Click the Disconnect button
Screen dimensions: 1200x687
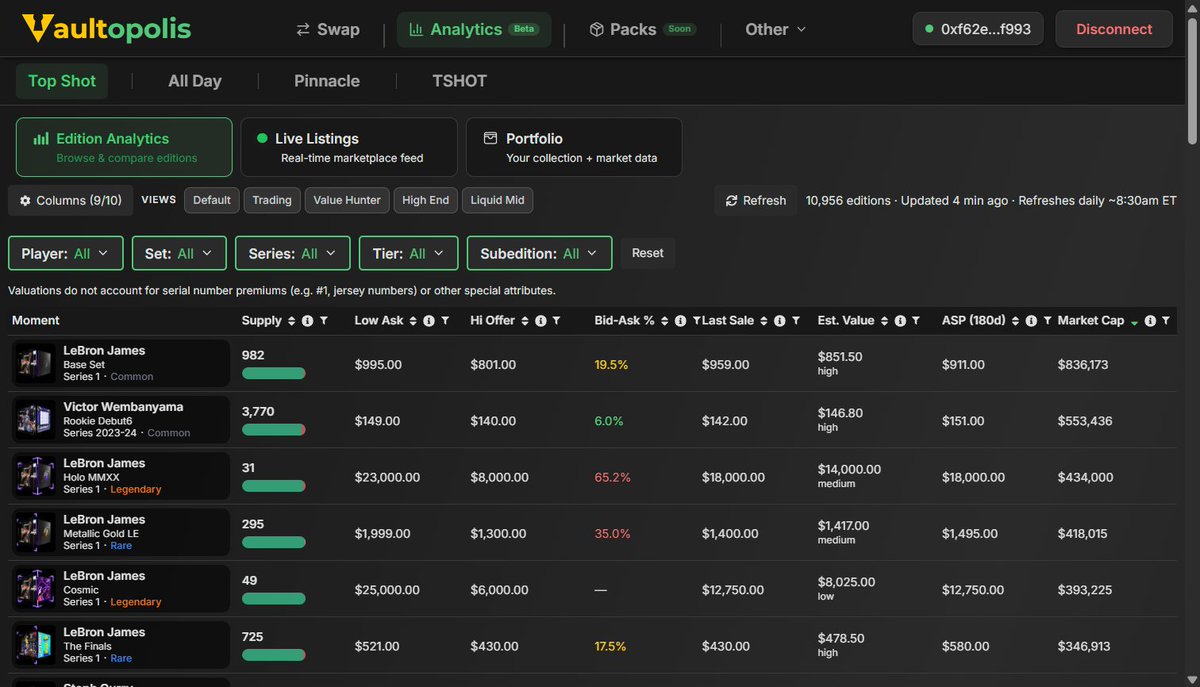pyautogui.click(x=1113, y=29)
